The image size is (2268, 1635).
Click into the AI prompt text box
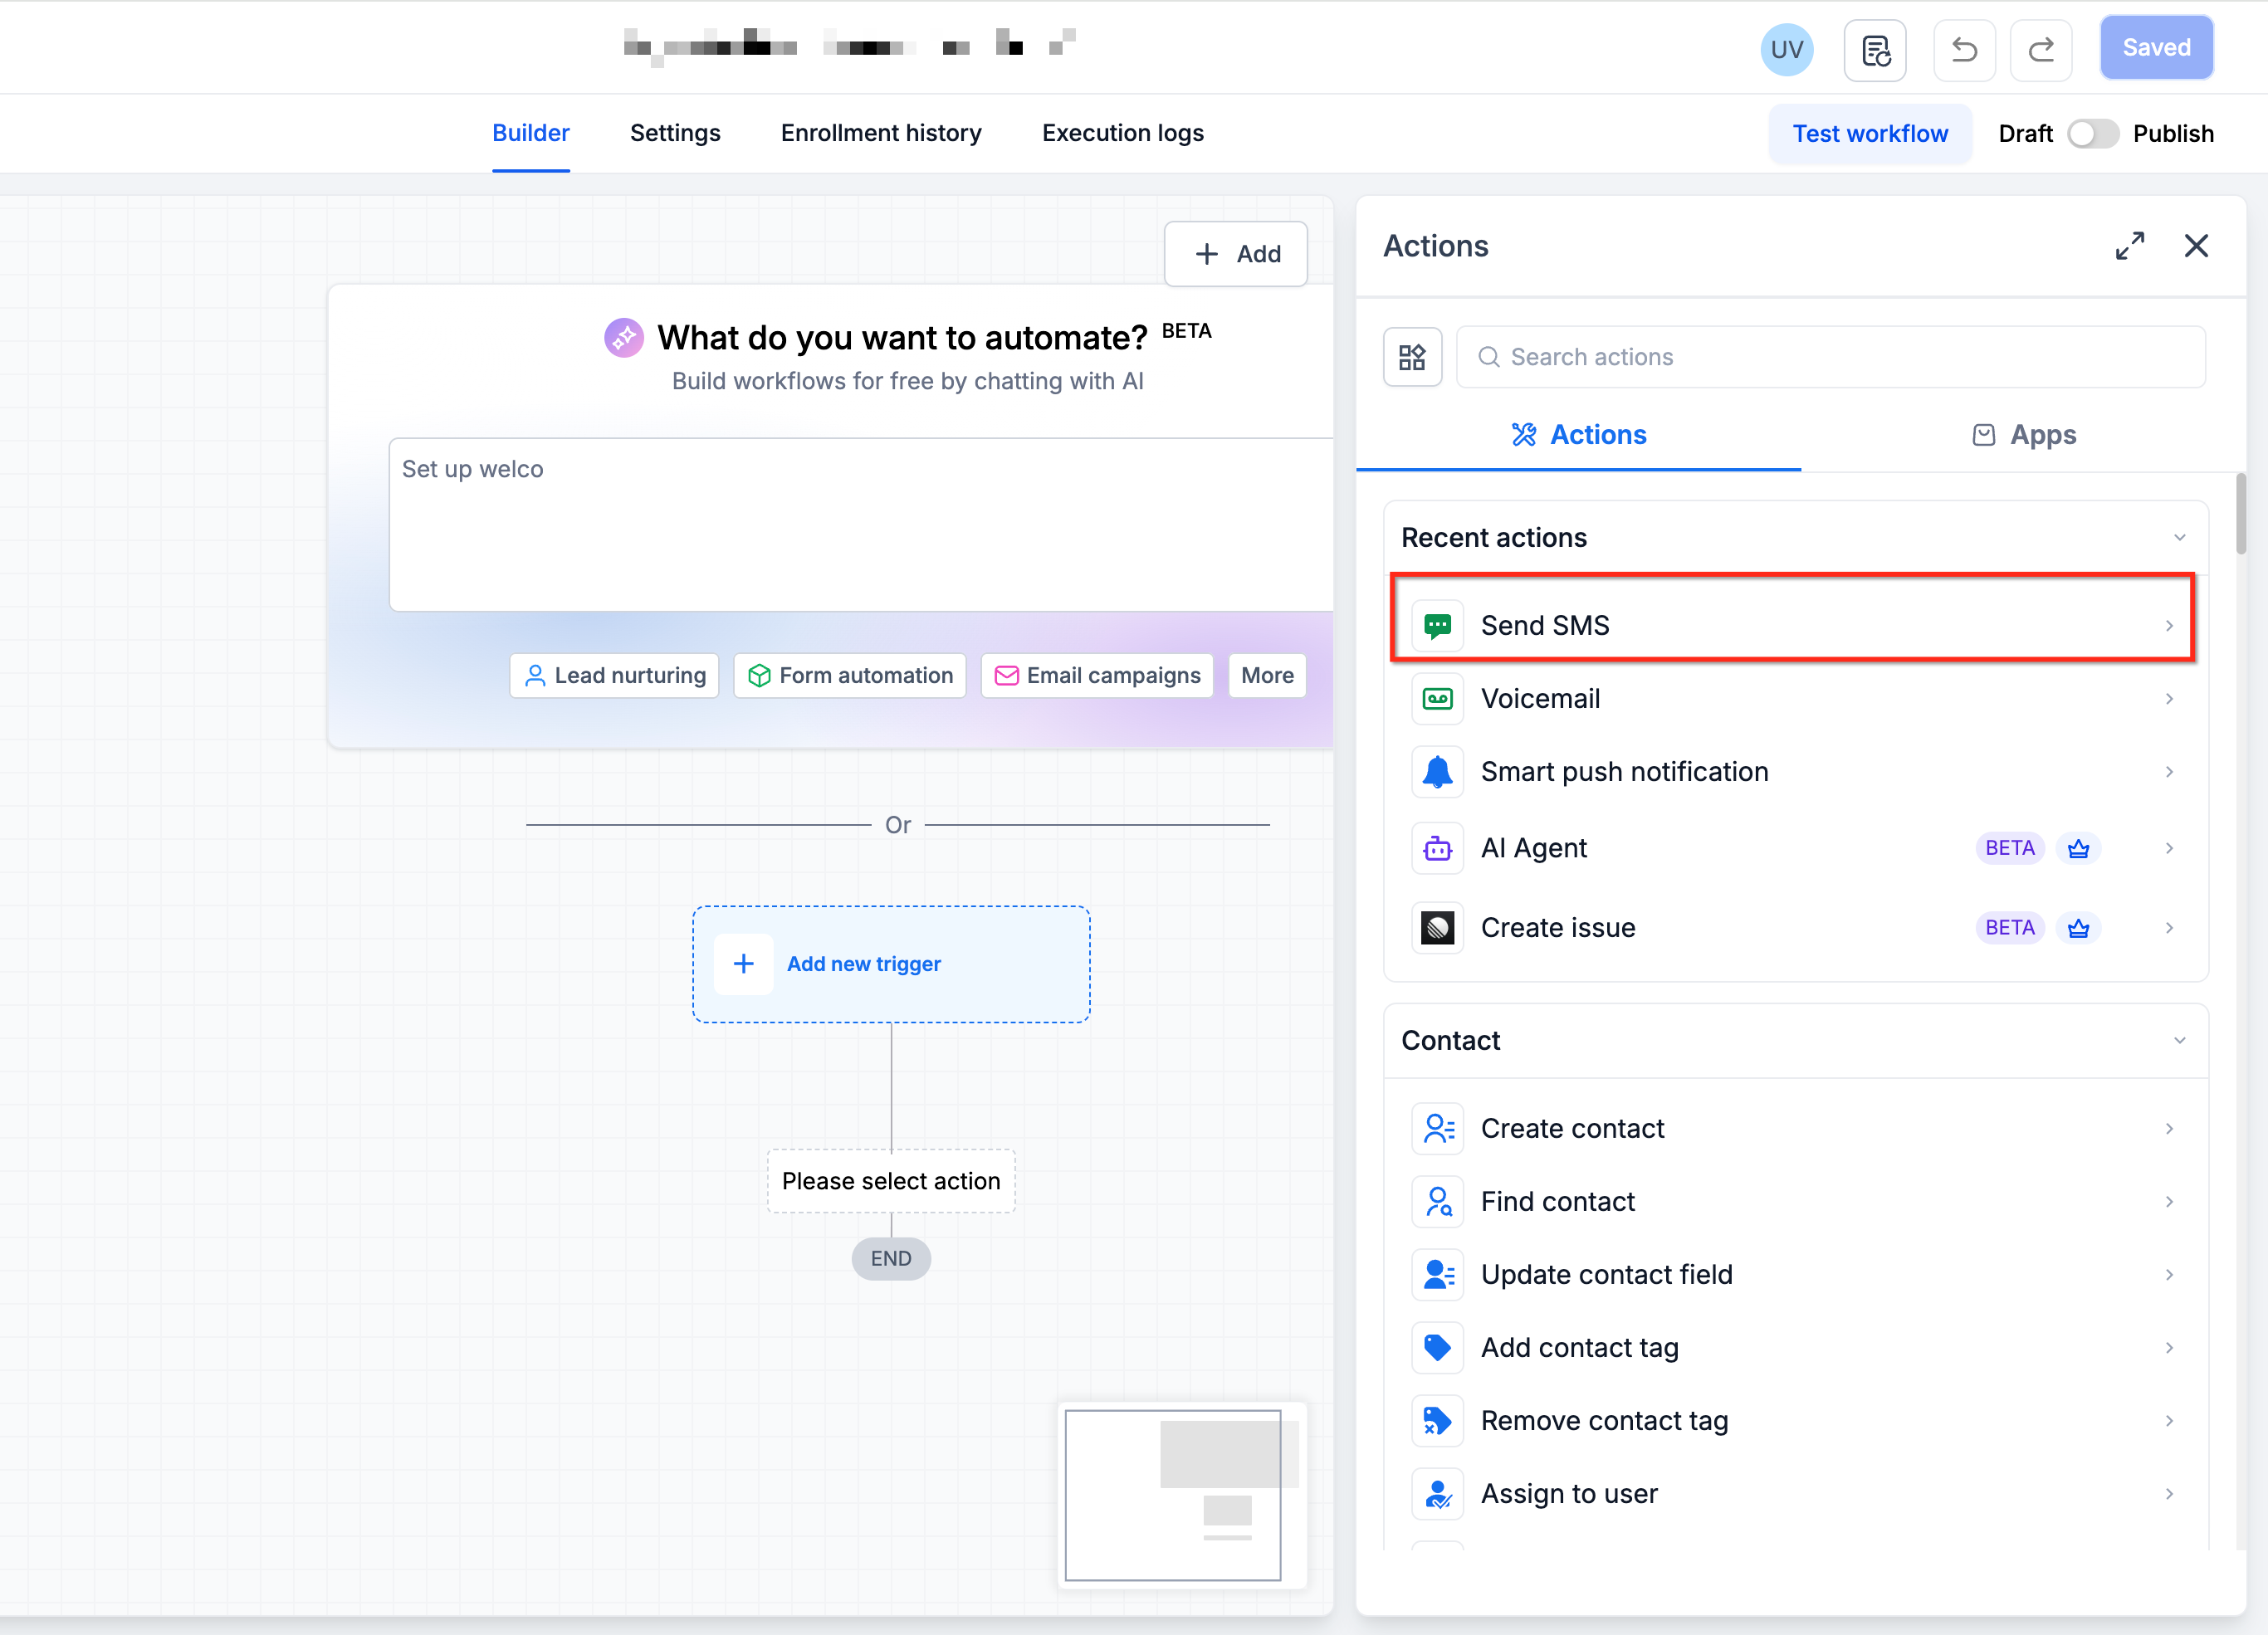coord(861,524)
